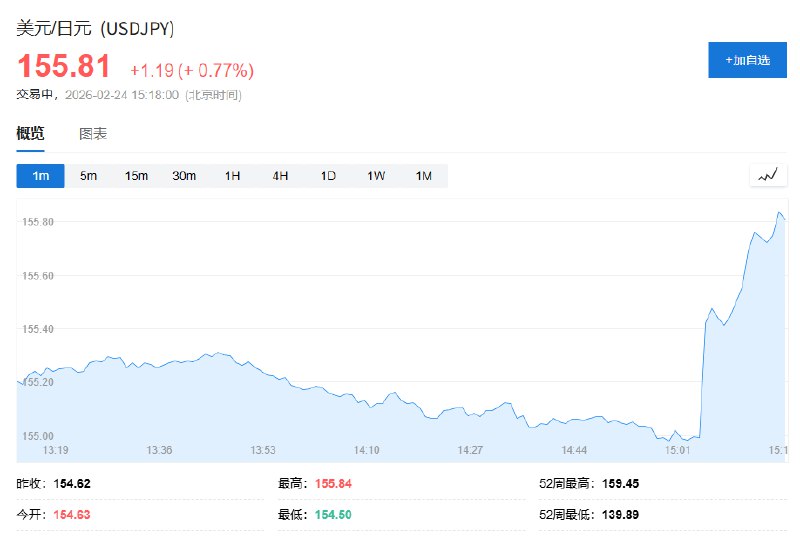Click the 52周最高 value 159.45
Image resolution: width=800 pixels, height=559 pixels.
pyautogui.click(x=620, y=484)
